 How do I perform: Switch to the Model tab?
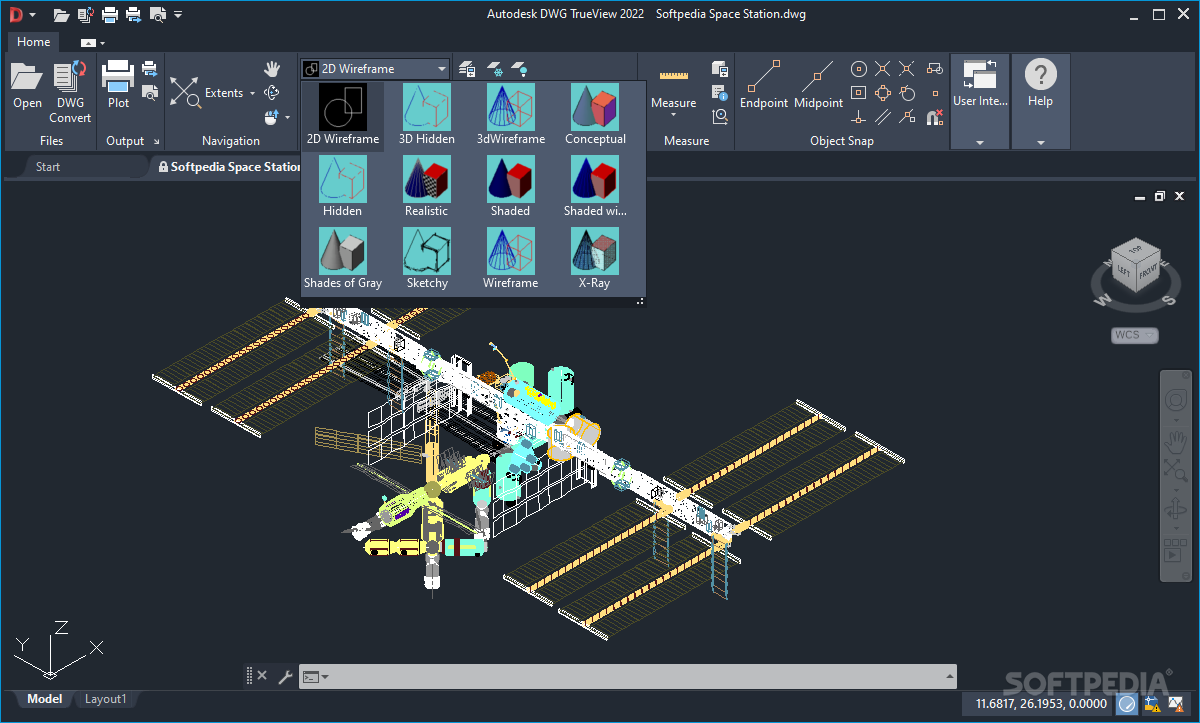pyautogui.click(x=44, y=699)
